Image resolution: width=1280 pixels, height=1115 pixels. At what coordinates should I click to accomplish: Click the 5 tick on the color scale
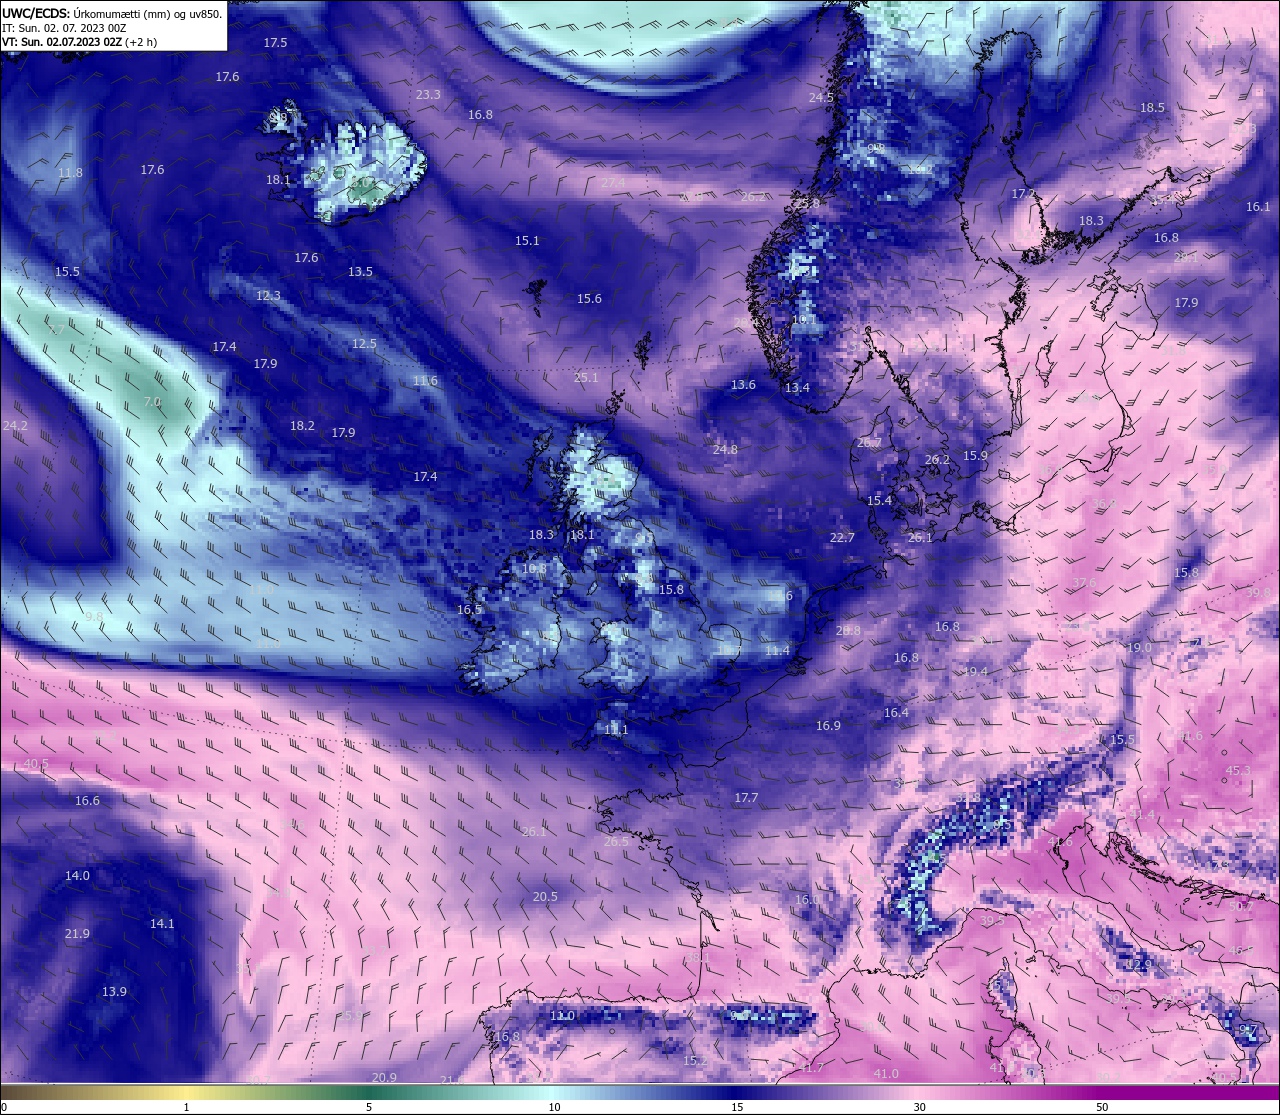tap(369, 1107)
